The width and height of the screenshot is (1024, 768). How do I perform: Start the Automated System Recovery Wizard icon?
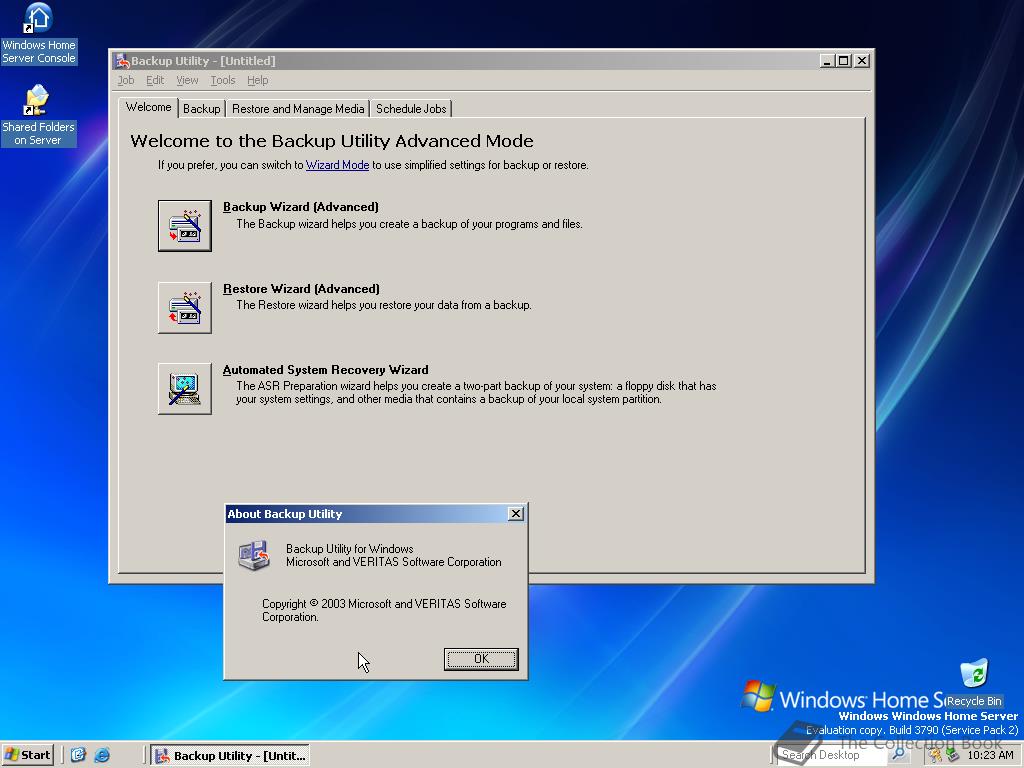185,389
